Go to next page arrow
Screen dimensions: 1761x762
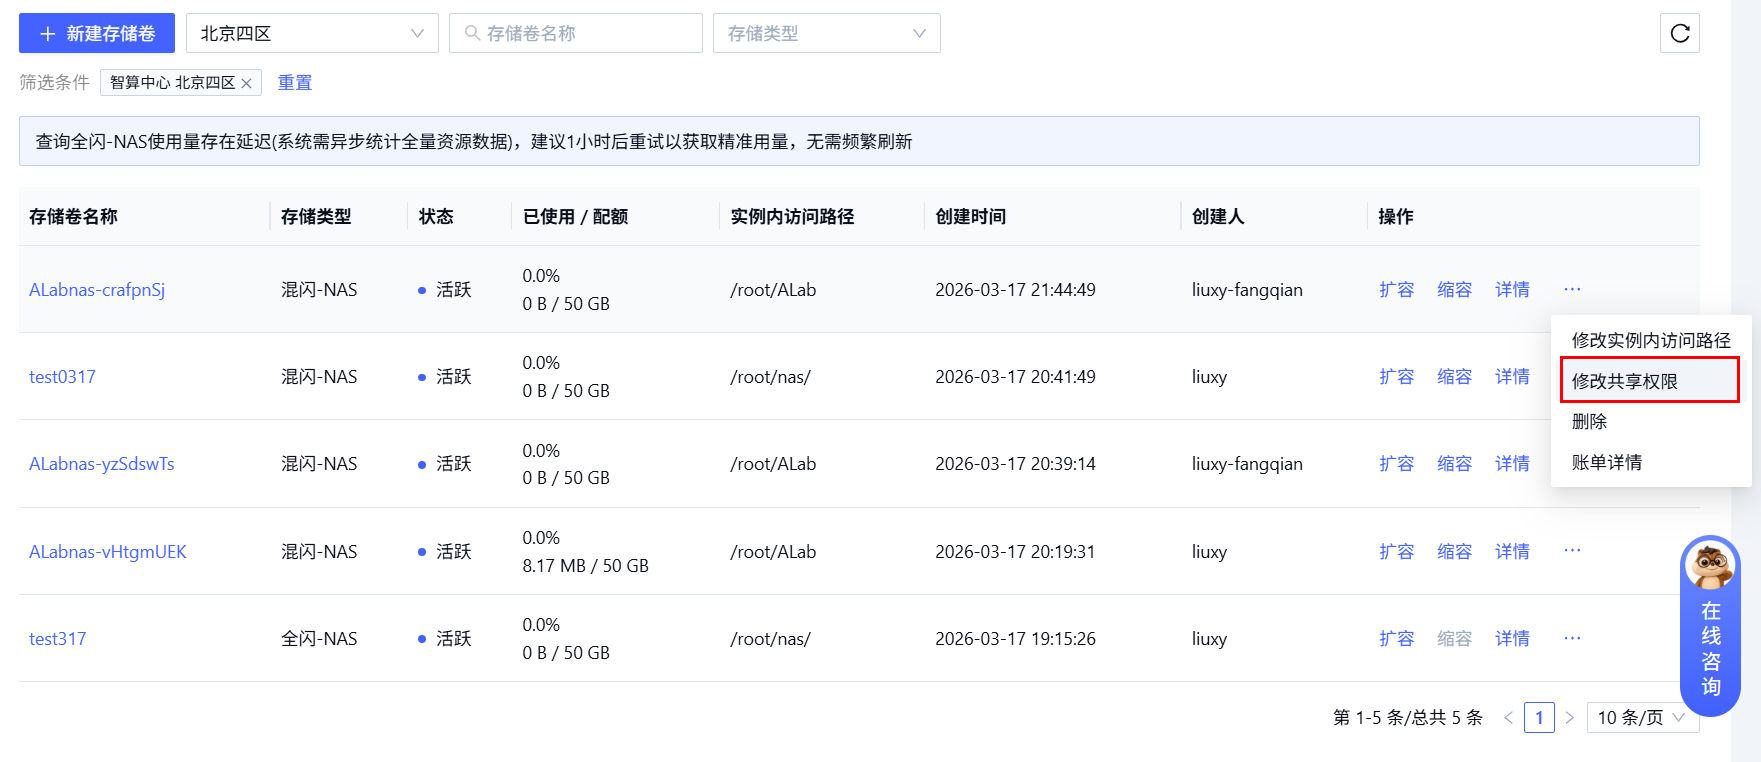point(1569,717)
